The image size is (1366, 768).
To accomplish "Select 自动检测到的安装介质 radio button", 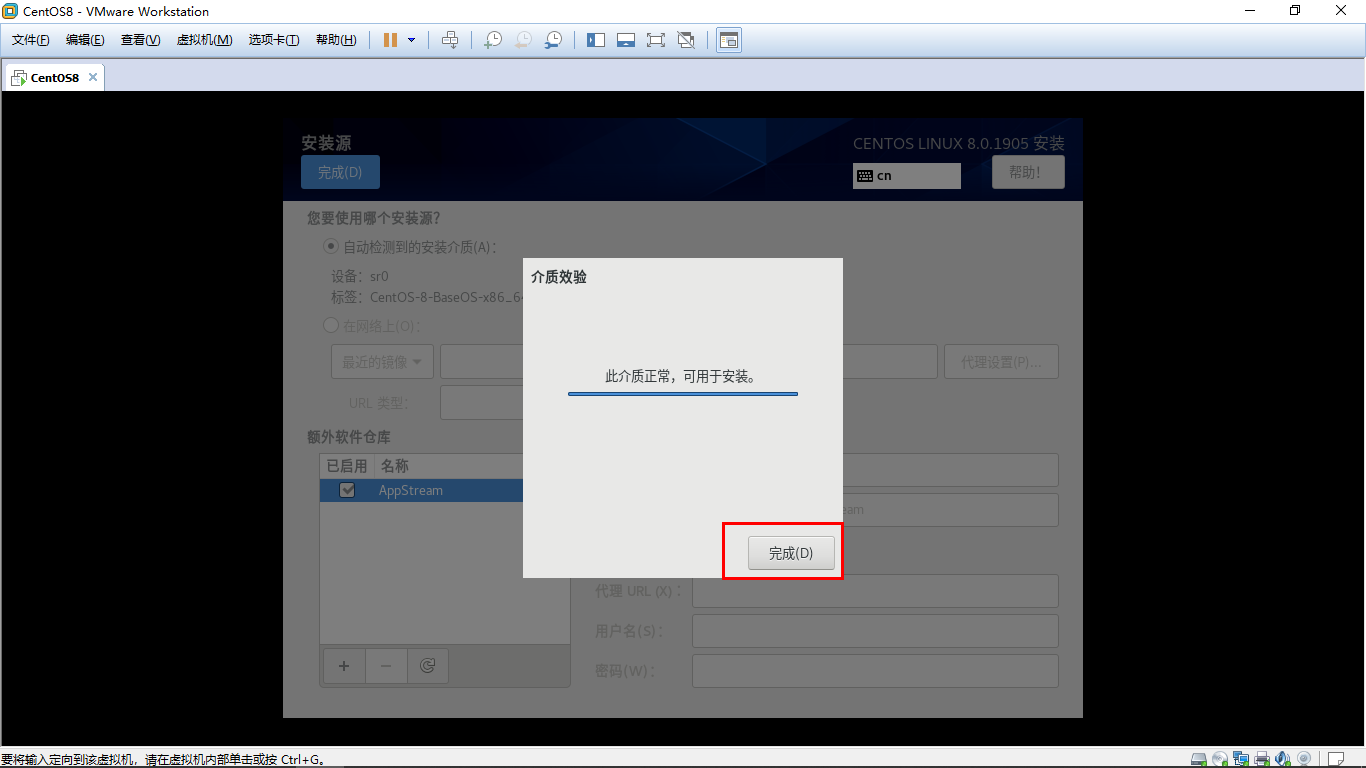I will [330, 247].
